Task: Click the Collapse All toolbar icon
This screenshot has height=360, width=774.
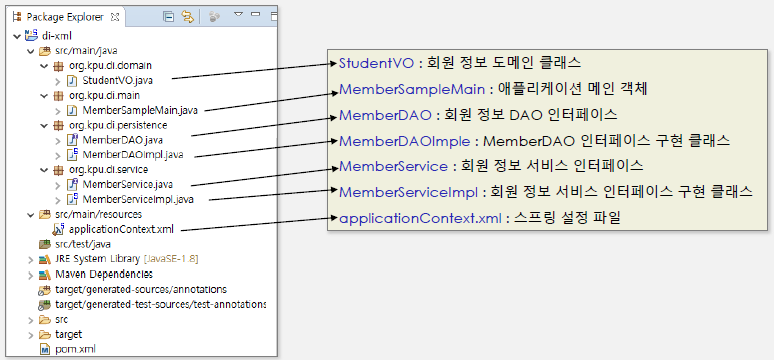Action: coord(169,17)
